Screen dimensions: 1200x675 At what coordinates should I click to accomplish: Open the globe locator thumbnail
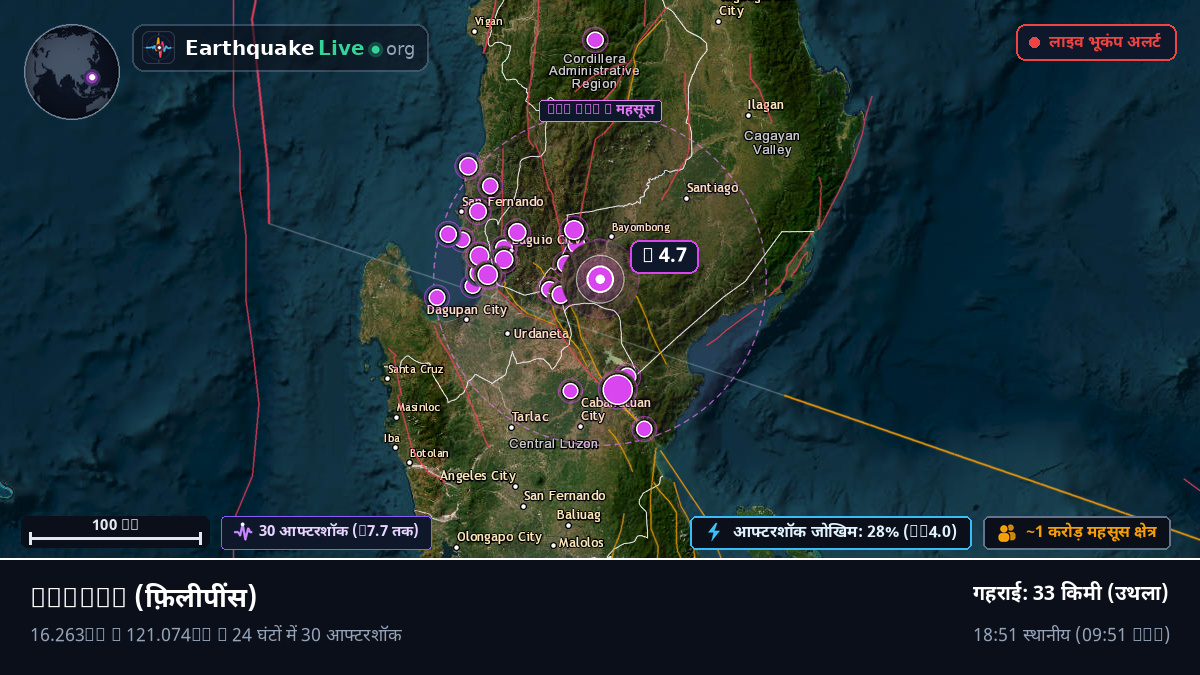pos(72,72)
